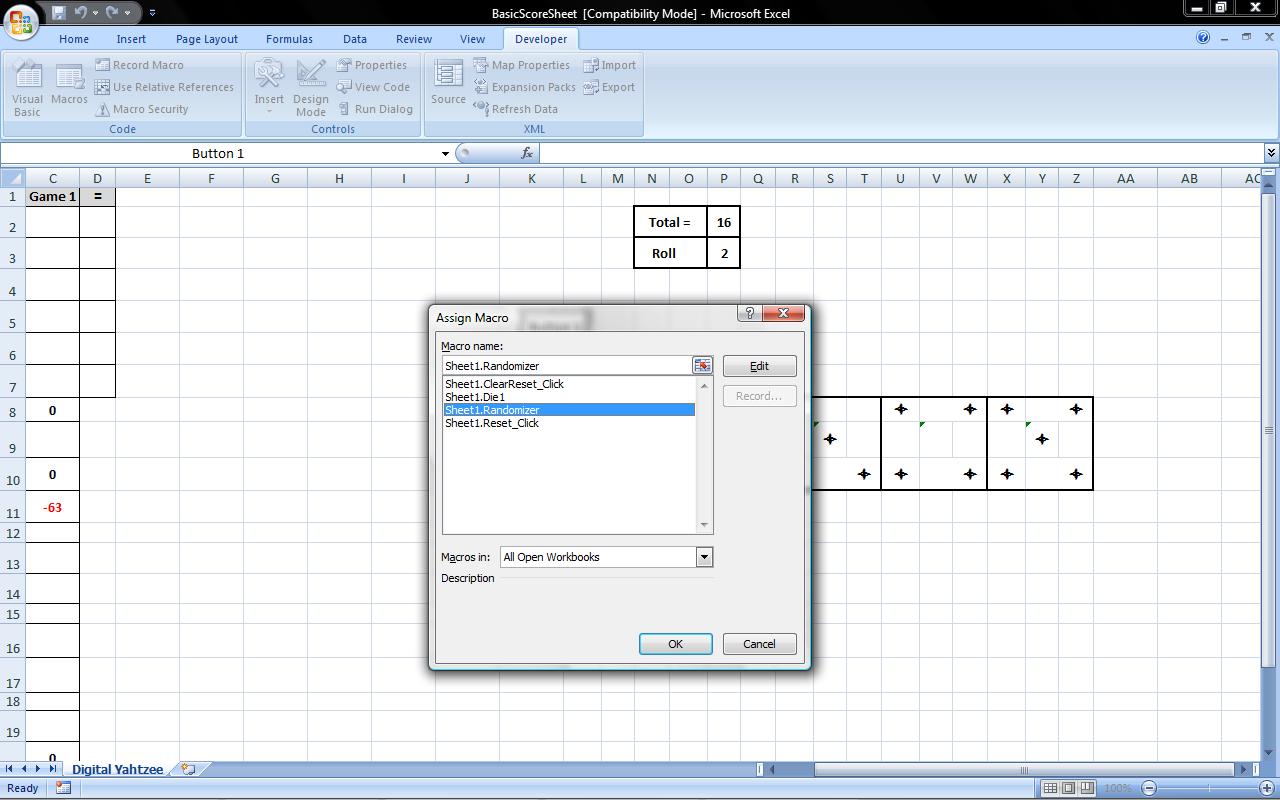This screenshot has width=1280, height=800.
Task: Open the Macros in dropdown
Action: (x=704, y=557)
